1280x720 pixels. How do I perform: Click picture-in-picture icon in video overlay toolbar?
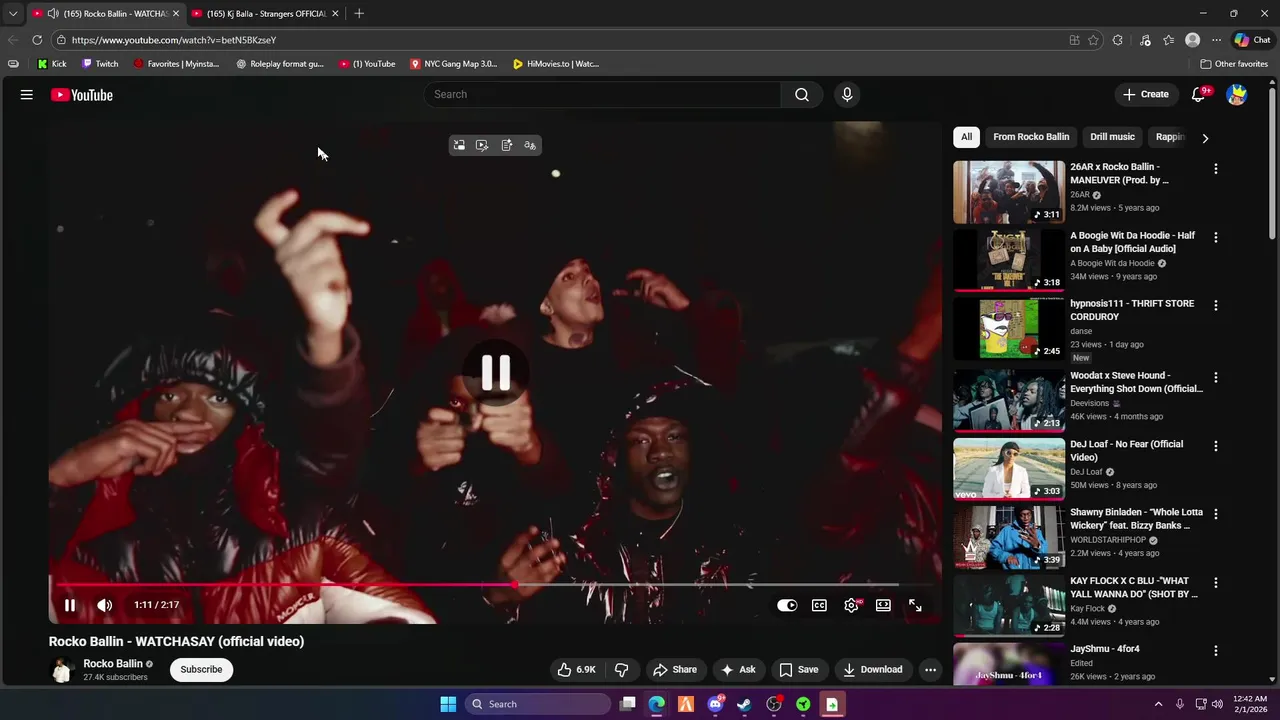[459, 145]
